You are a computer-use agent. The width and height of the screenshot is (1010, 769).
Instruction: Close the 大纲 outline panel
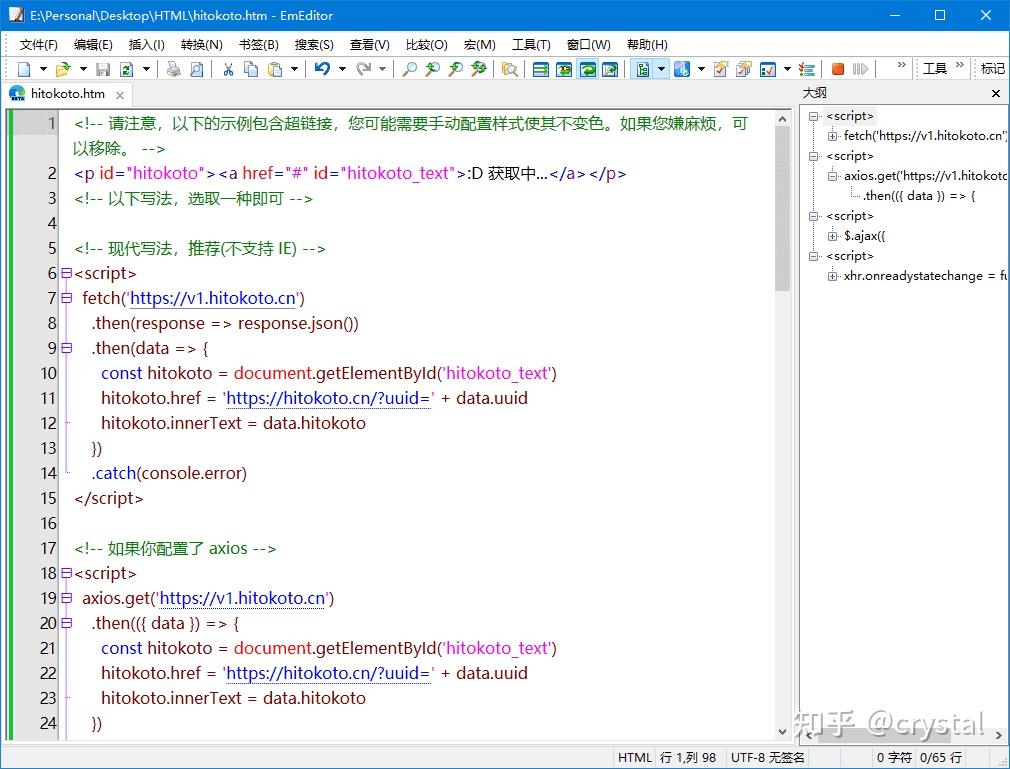996,93
